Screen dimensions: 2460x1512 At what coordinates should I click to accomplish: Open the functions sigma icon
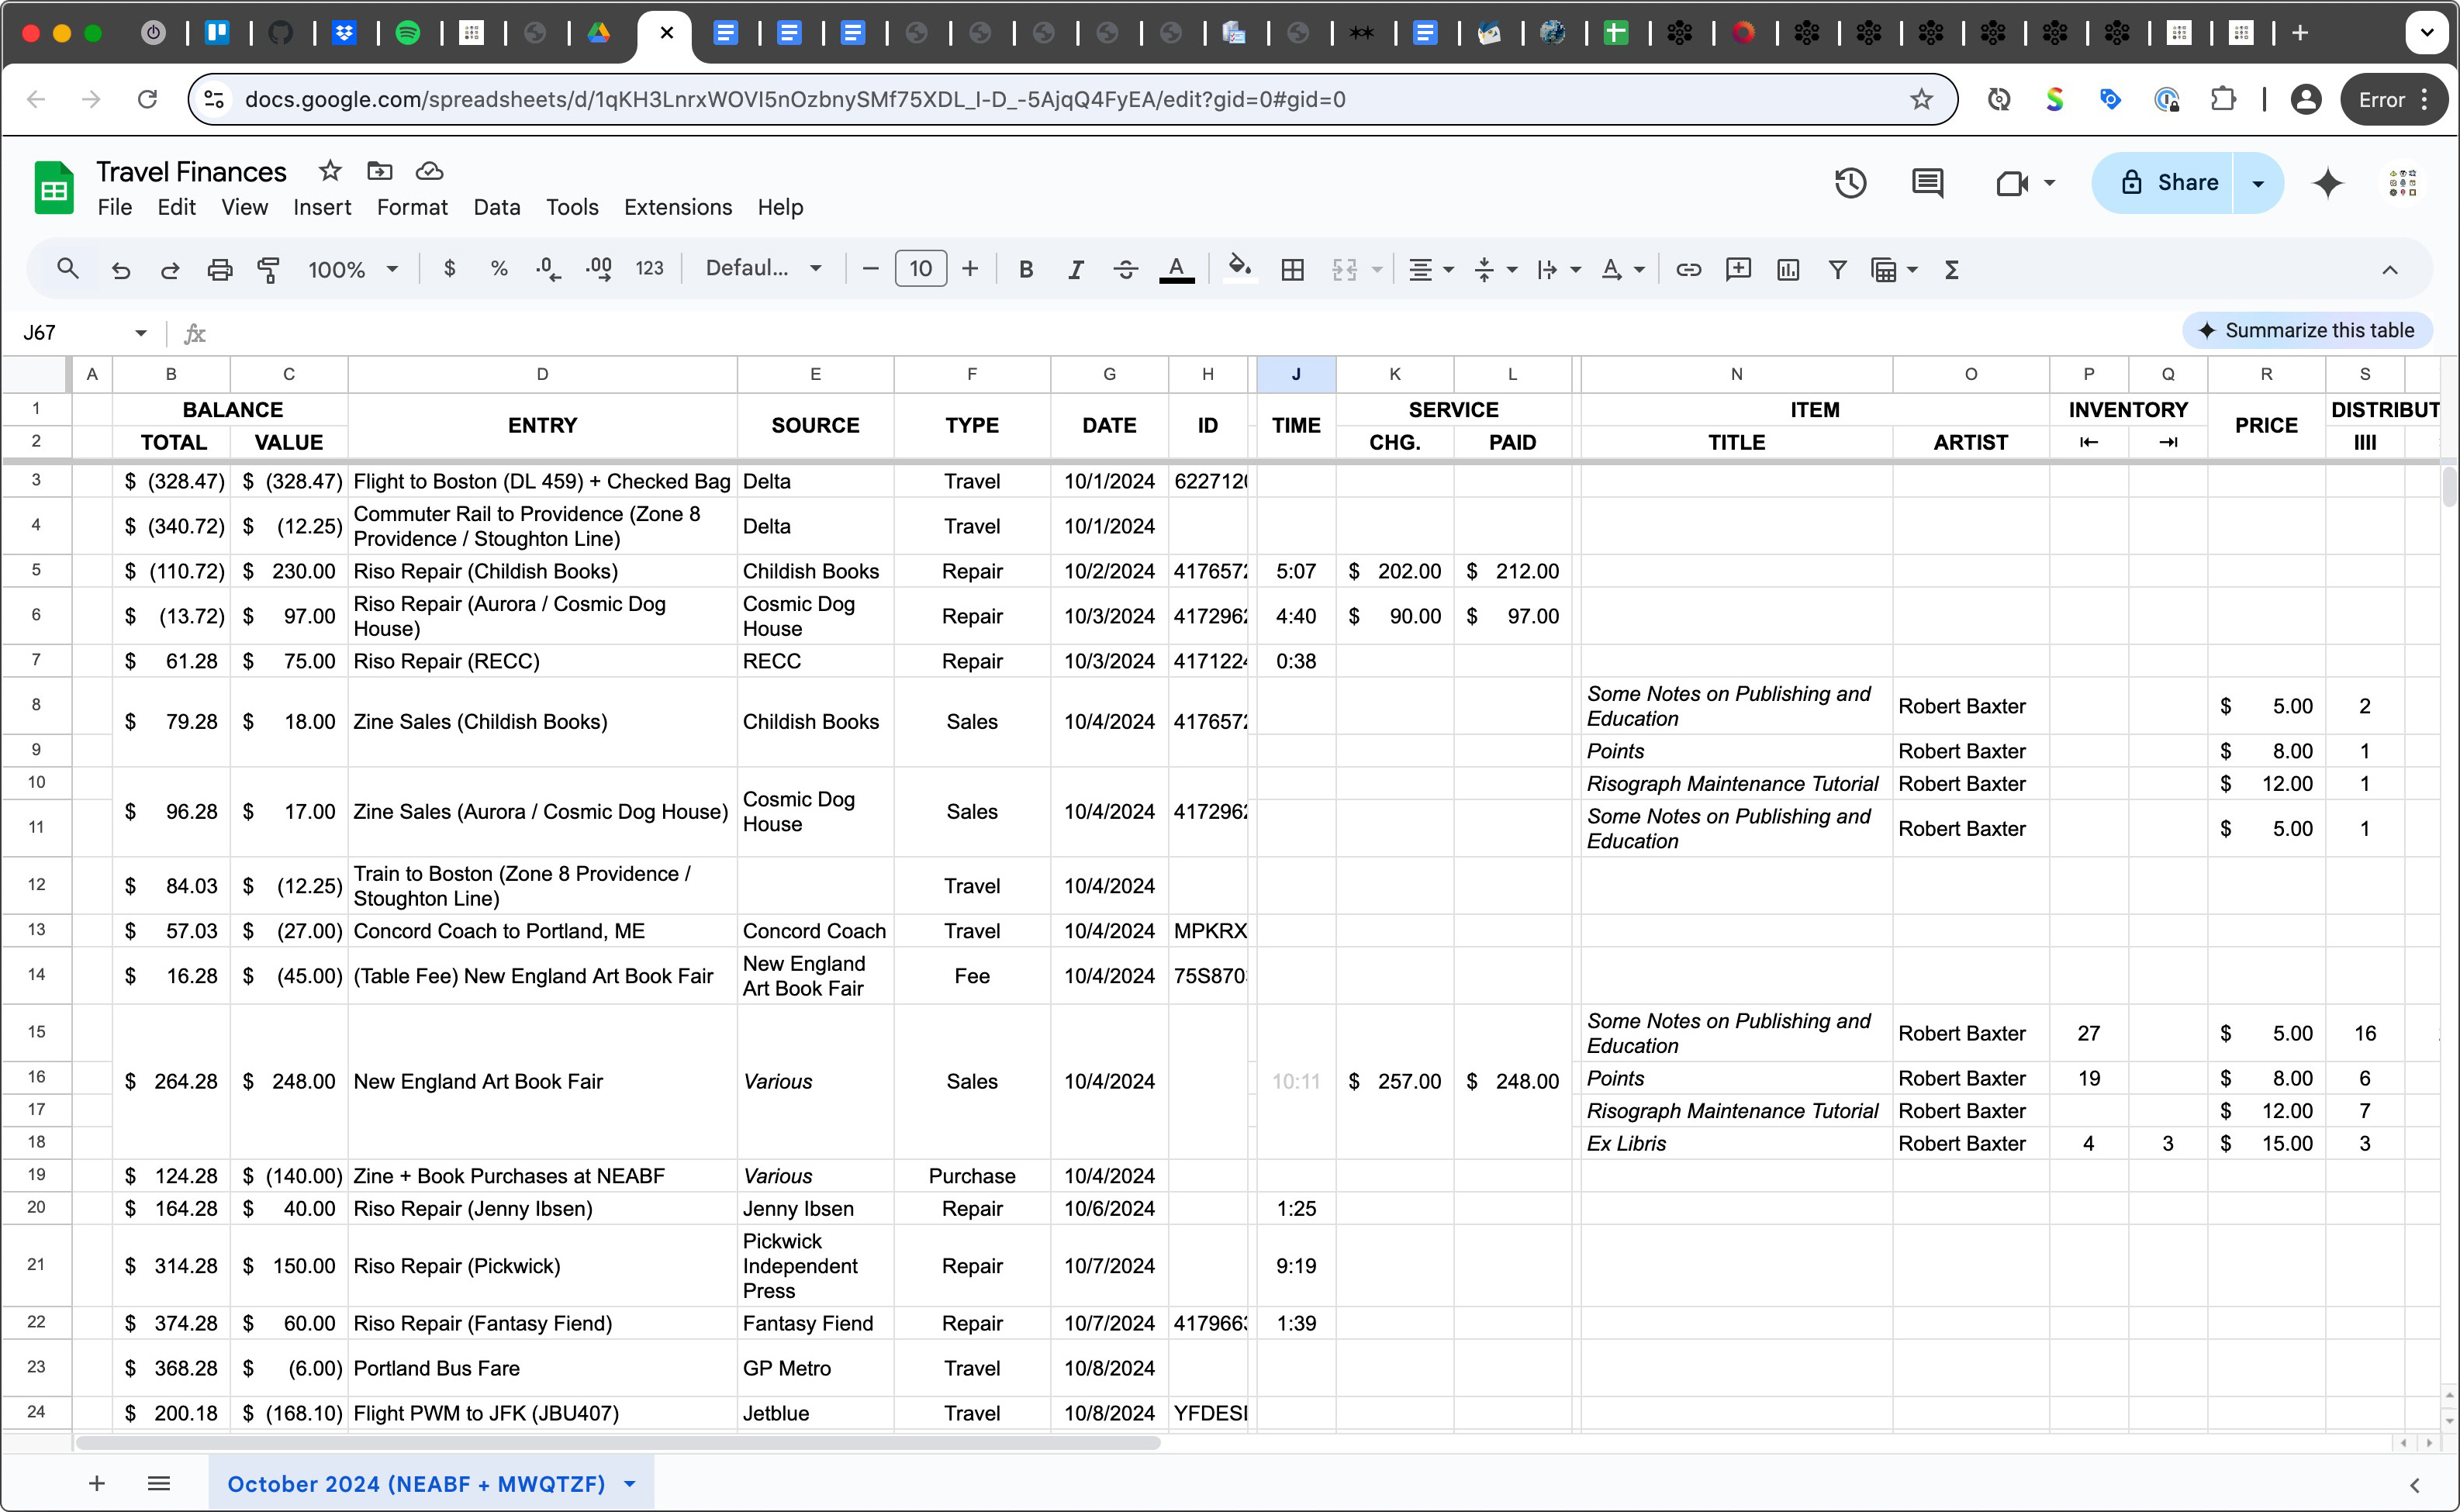click(1951, 270)
